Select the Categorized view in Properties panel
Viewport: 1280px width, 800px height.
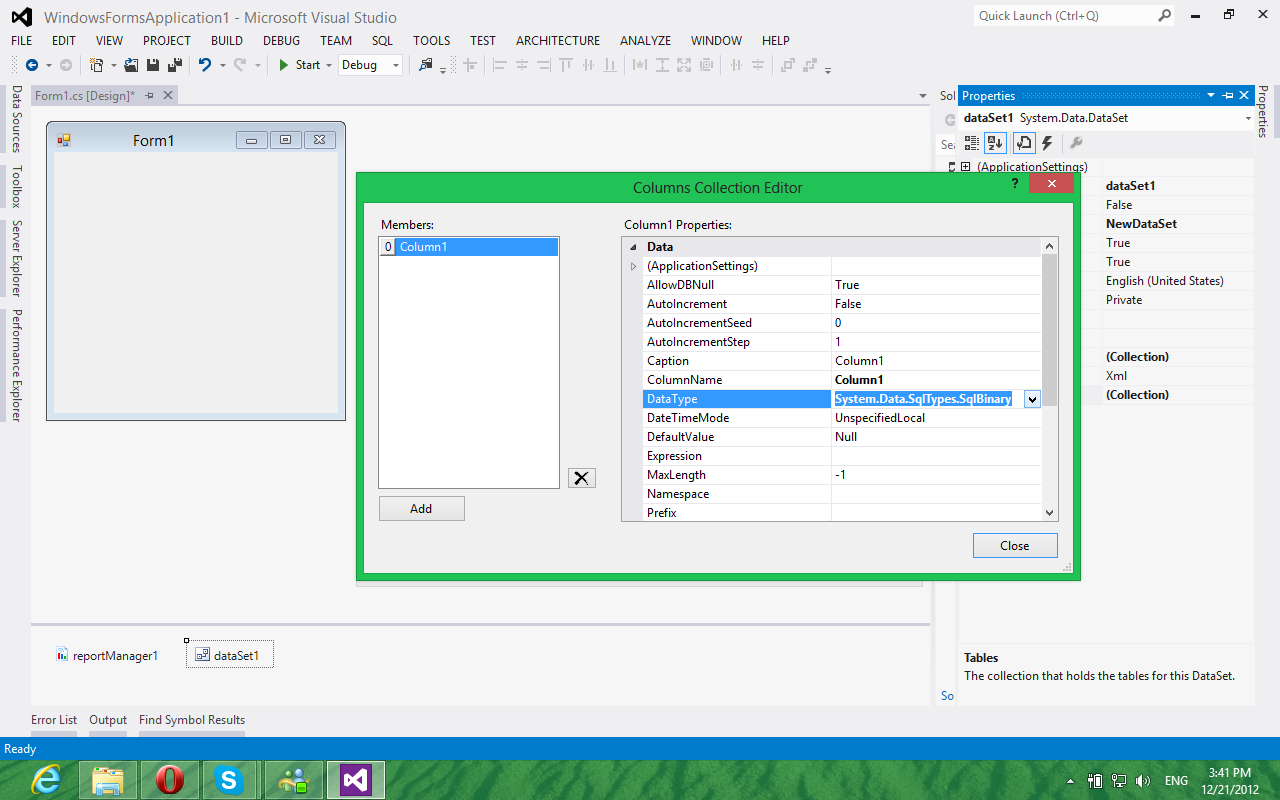pyautogui.click(x=971, y=143)
